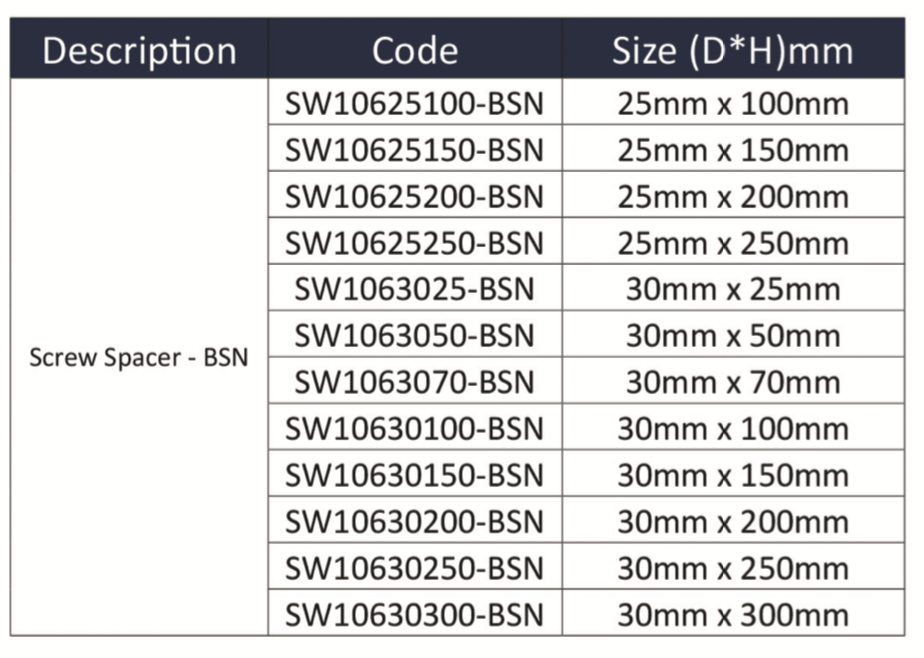
Task: Click the SW10625150-BSN code cell
Action: 415,150
